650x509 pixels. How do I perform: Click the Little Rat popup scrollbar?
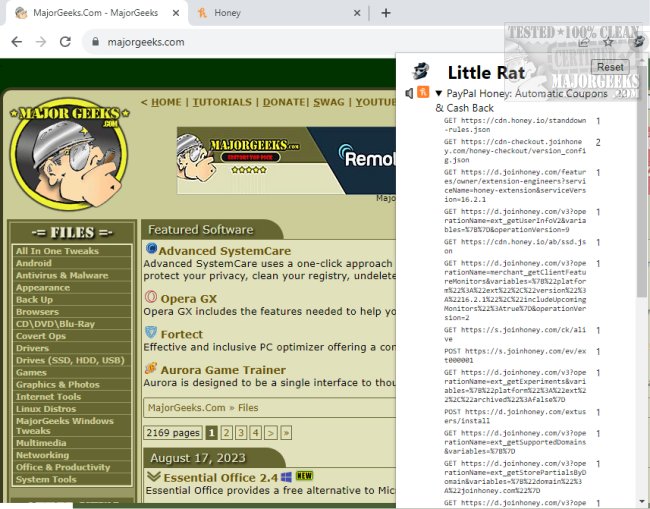[642, 180]
